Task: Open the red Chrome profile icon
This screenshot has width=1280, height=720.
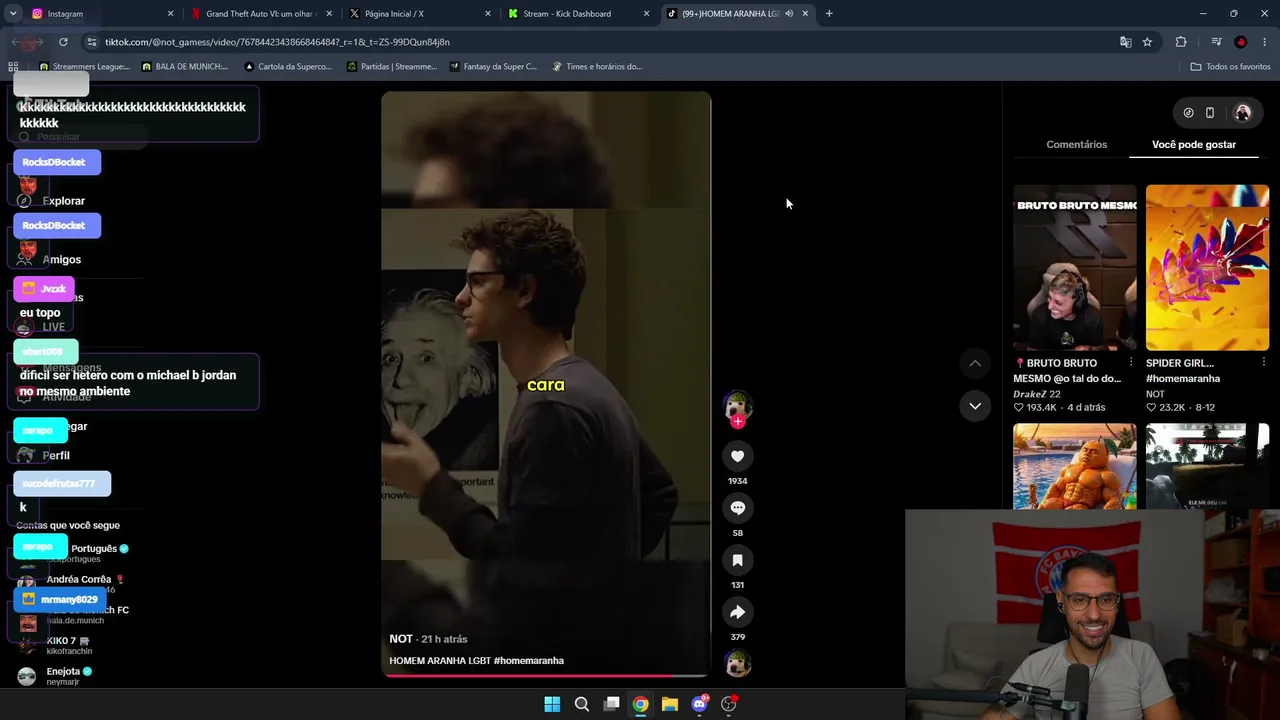Action: tap(1241, 42)
